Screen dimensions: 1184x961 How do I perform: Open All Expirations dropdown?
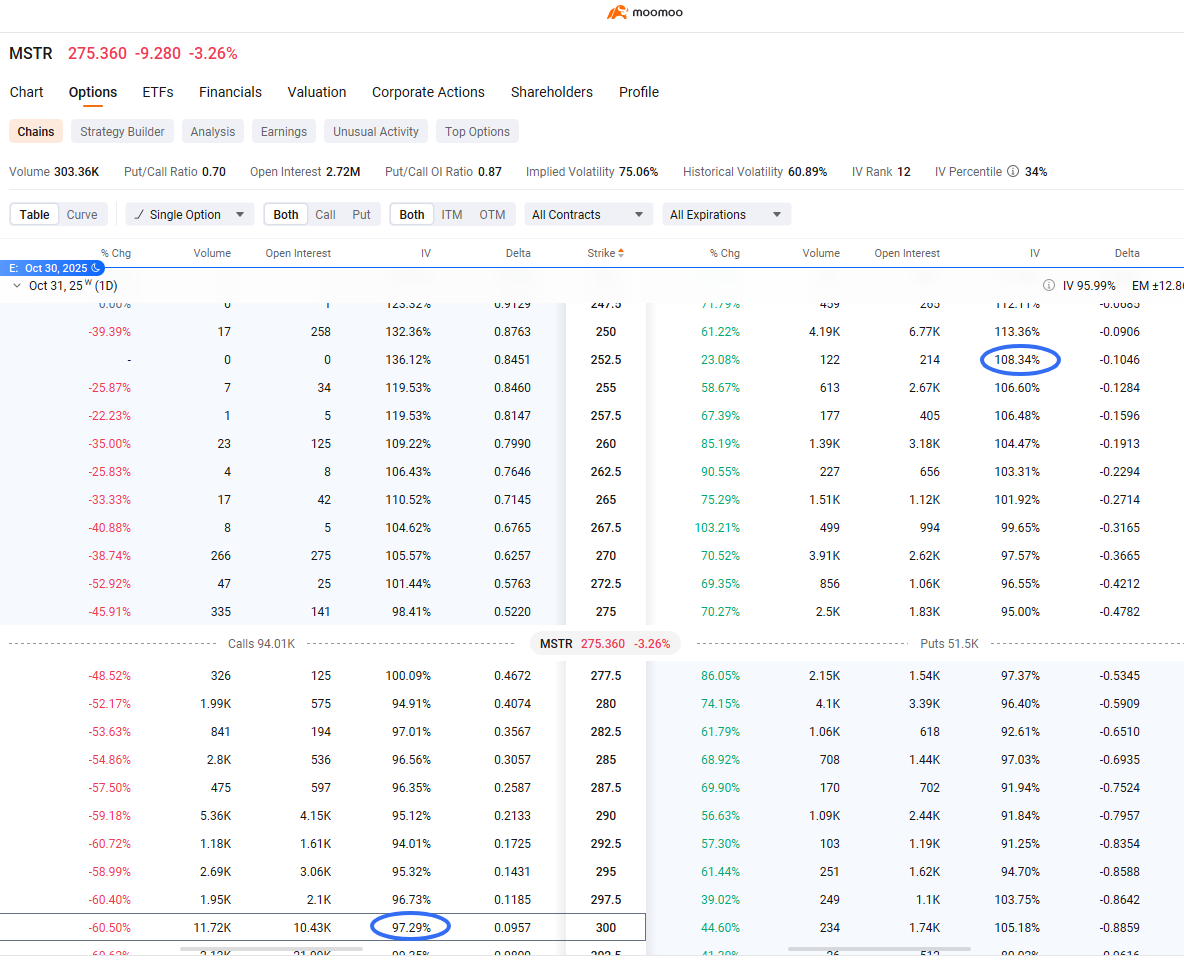tap(726, 214)
